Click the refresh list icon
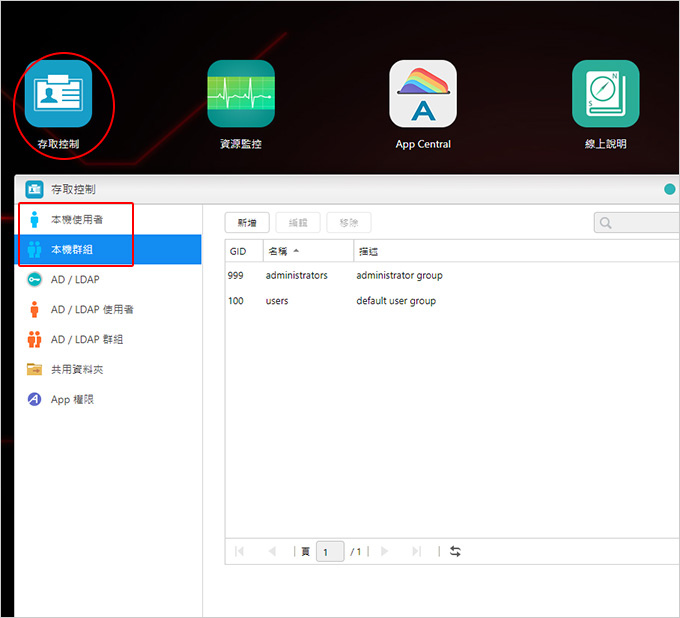The height and width of the screenshot is (618, 680). [455, 551]
